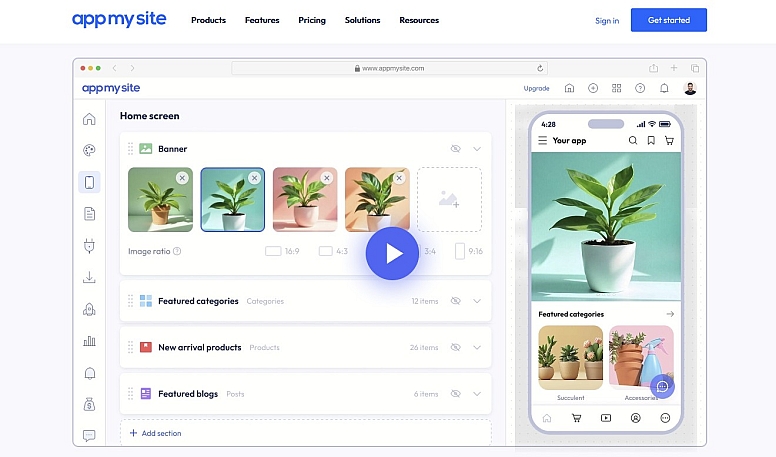Select the 4:3 image ratio
This screenshot has width=776, height=457.
click(333, 251)
